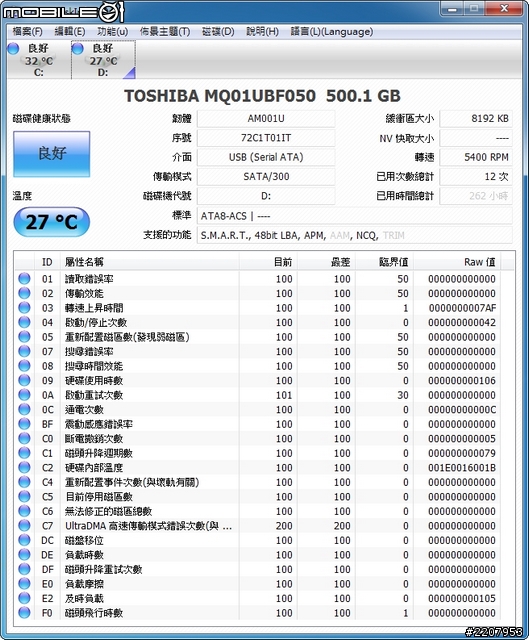
Task: Click the status icon for attribute C1 磁頭升降週期數
Action: point(24,453)
